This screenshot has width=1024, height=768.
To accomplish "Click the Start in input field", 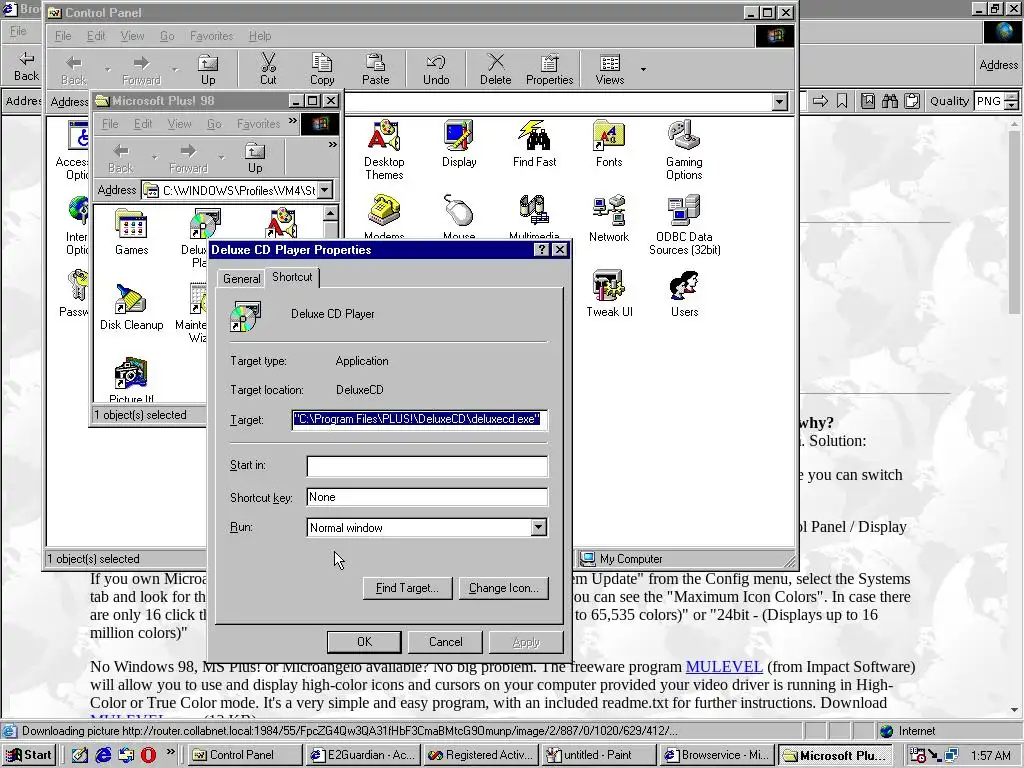I will (427, 466).
